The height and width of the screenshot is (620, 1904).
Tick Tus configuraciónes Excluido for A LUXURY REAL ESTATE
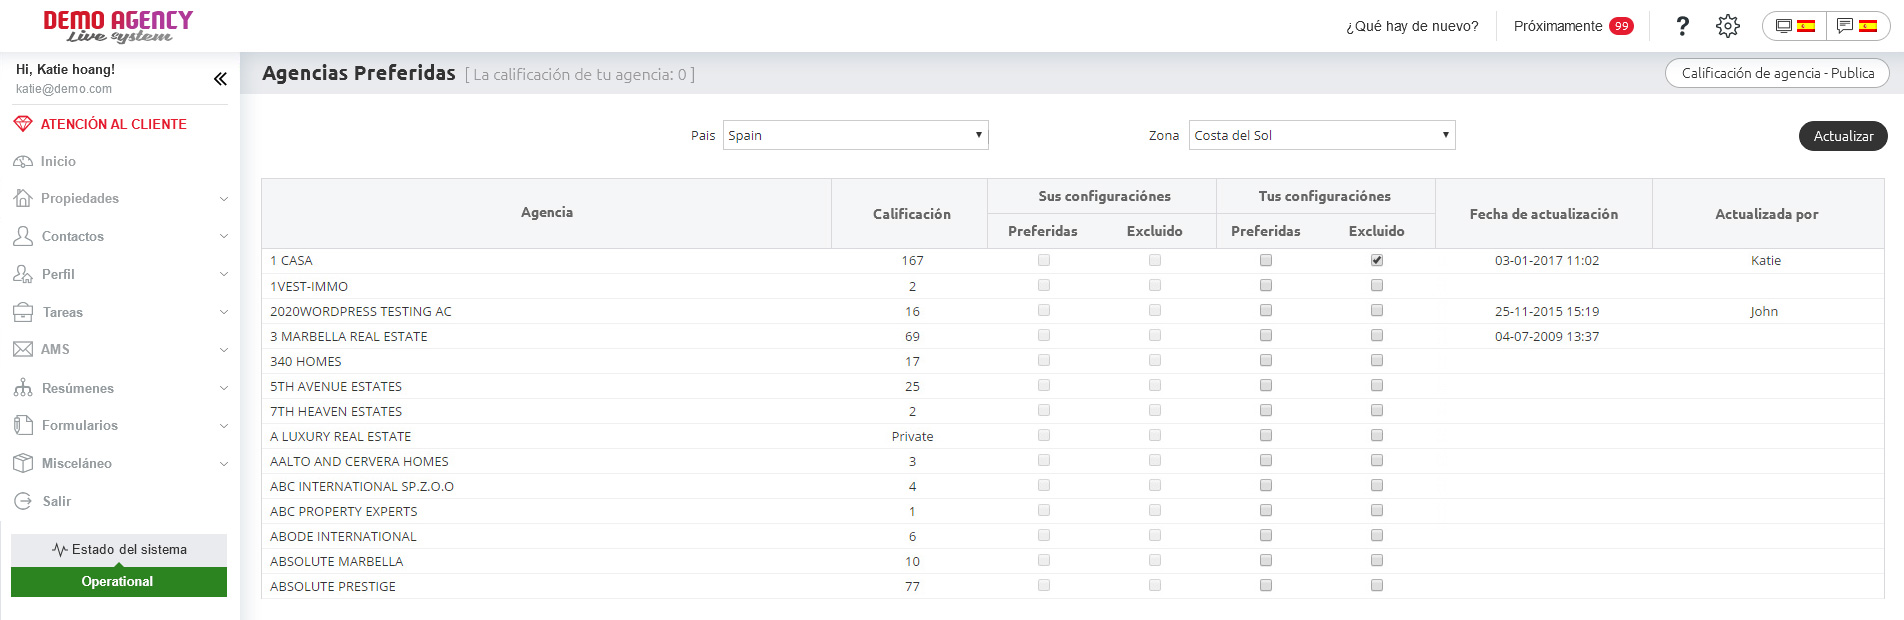pyautogui.click(x=1377, y=435)
